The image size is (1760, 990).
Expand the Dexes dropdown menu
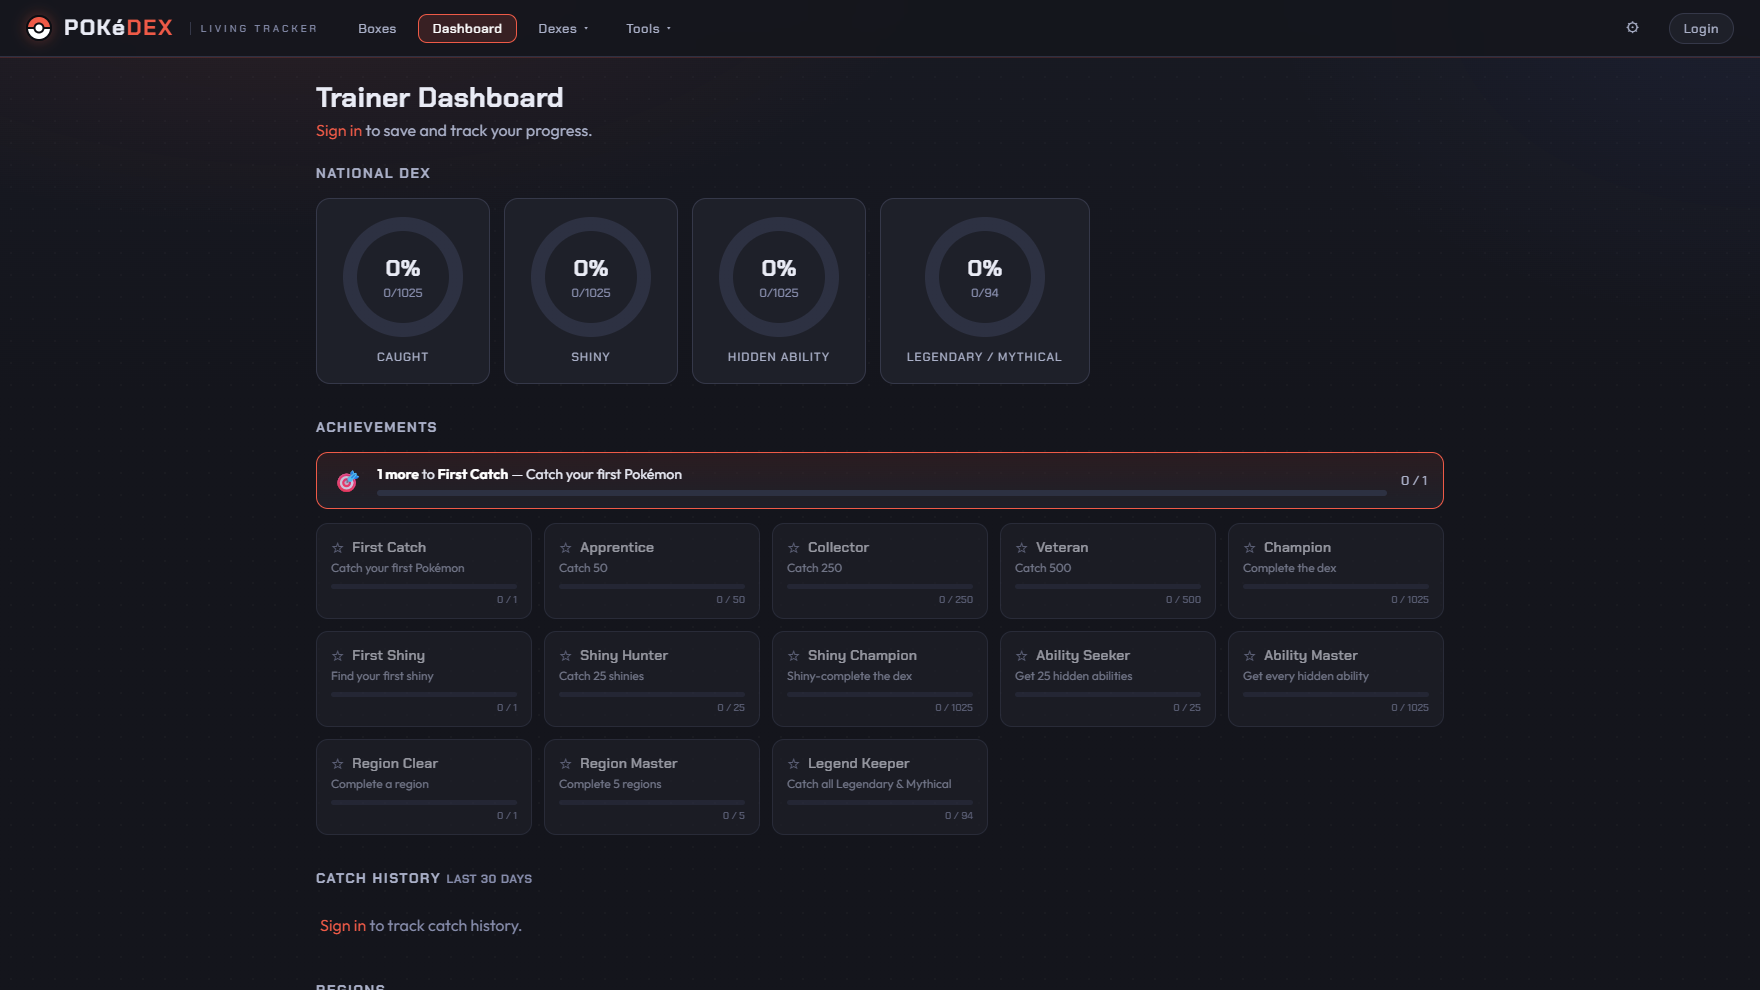[563, 28]
